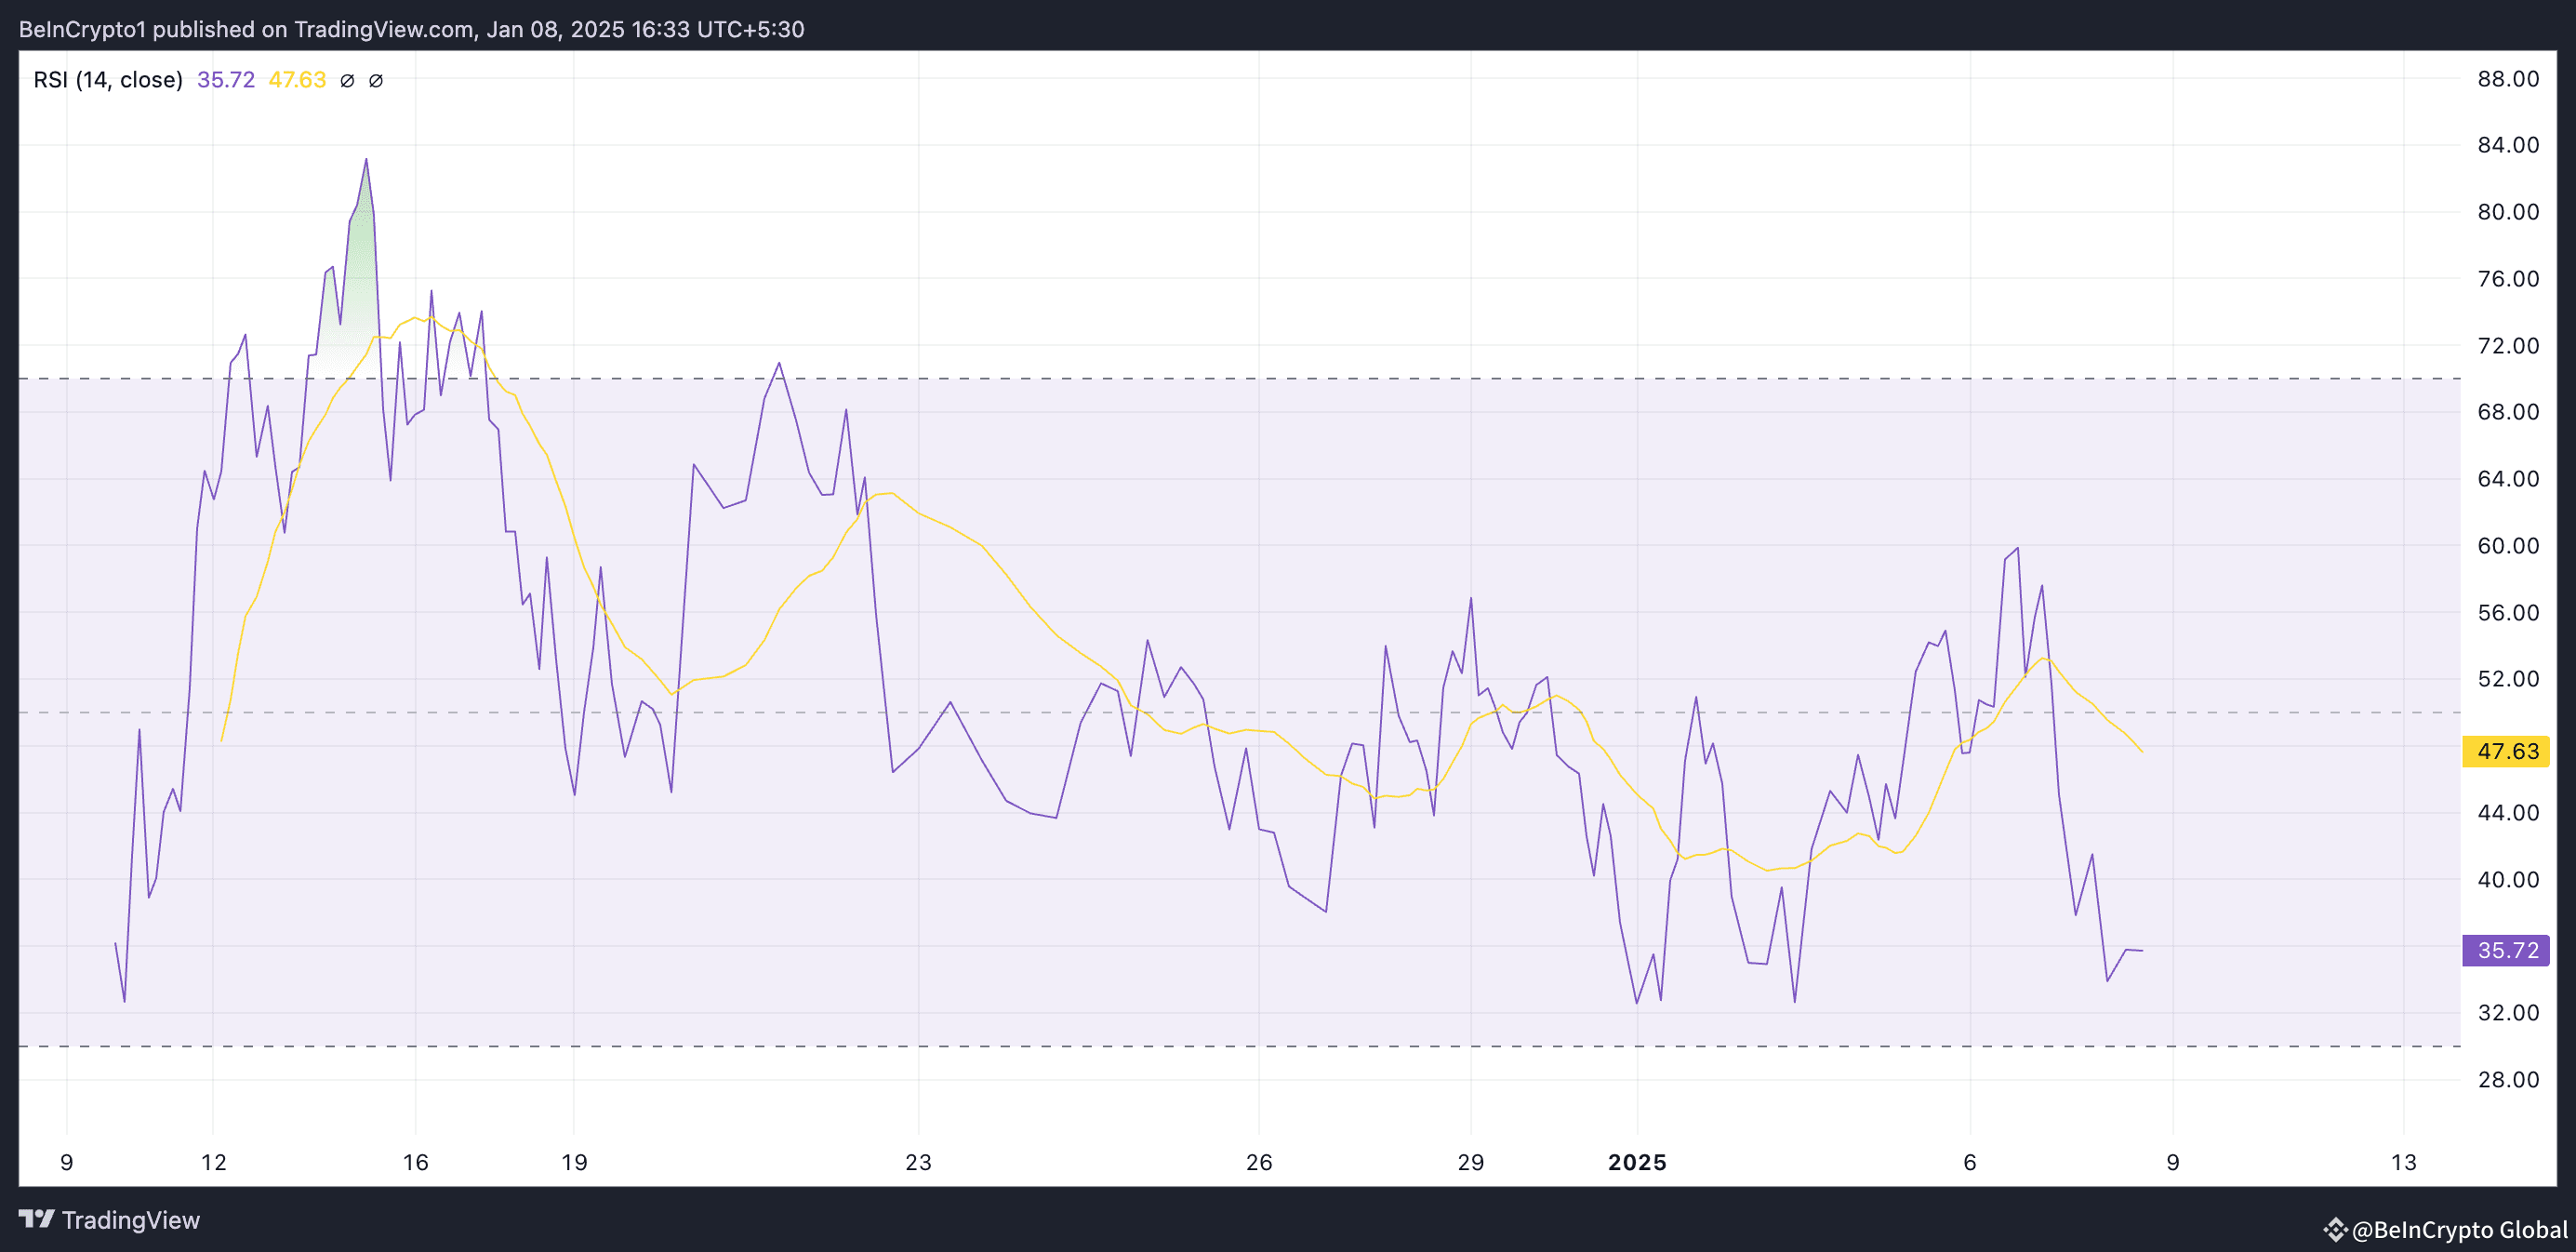Click the date label 16 on time axis
This screenshot has width=2576, height=1252.
415,1162
